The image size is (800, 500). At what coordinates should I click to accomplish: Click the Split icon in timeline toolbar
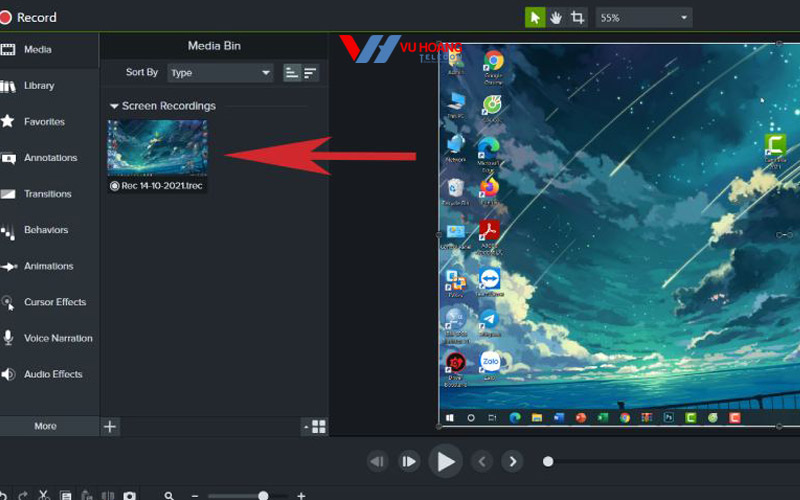(x=108, y=495)
